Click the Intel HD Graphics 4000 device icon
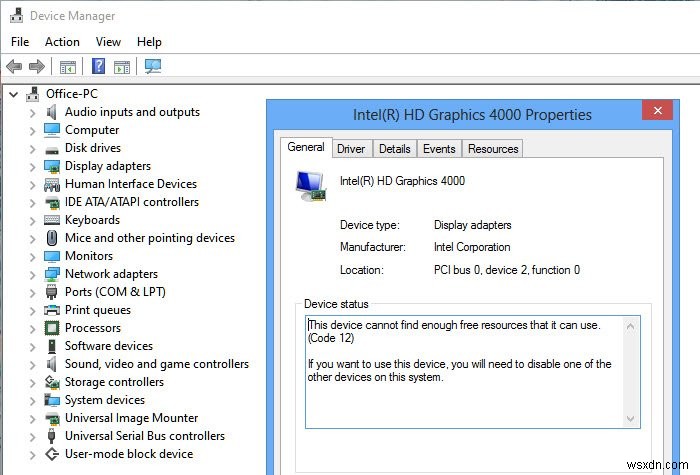 tap(311, 187)
